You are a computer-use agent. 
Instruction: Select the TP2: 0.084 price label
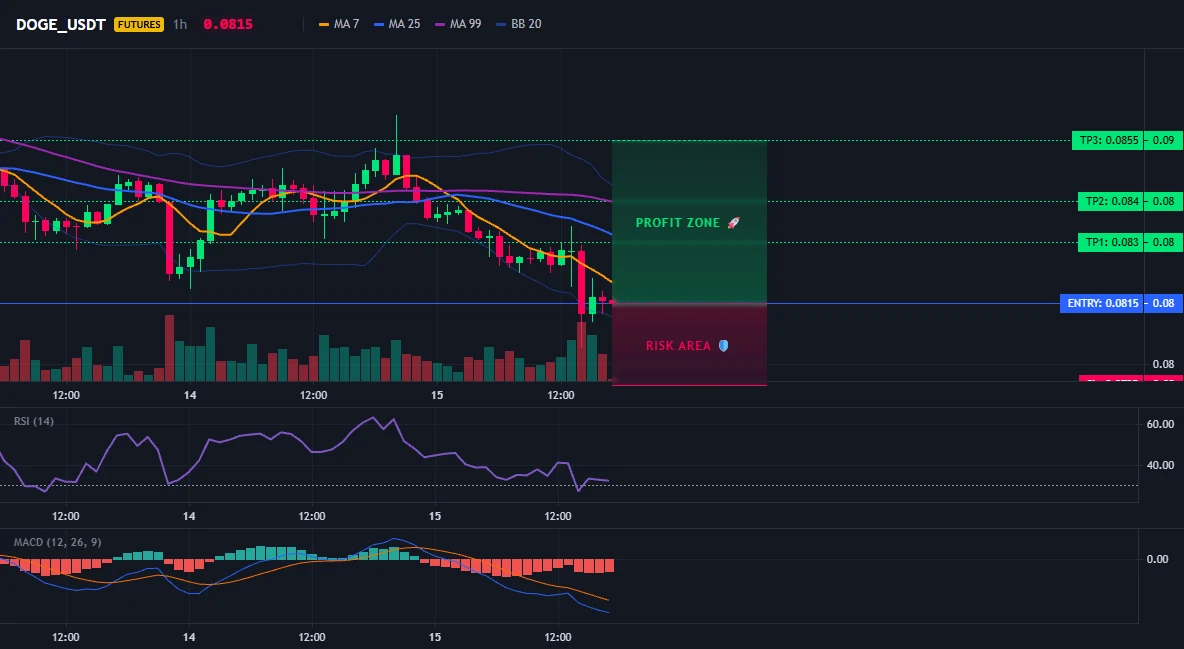1111,201
